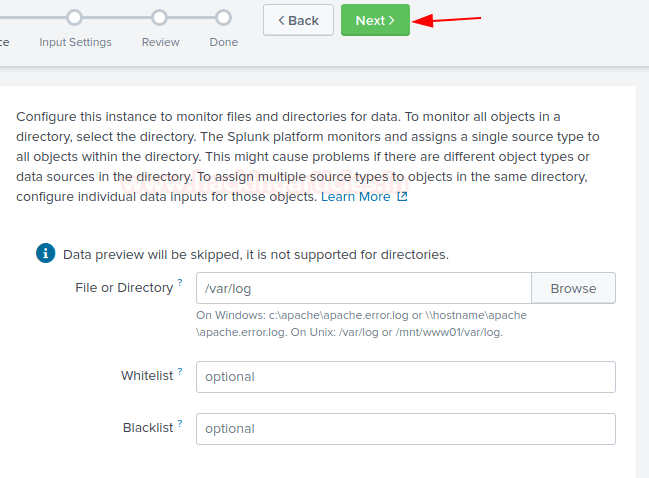The width and height of the screenshot is (649, 478).
Task: Select the Input Settings step label
Action: click(x=75, y=42)
